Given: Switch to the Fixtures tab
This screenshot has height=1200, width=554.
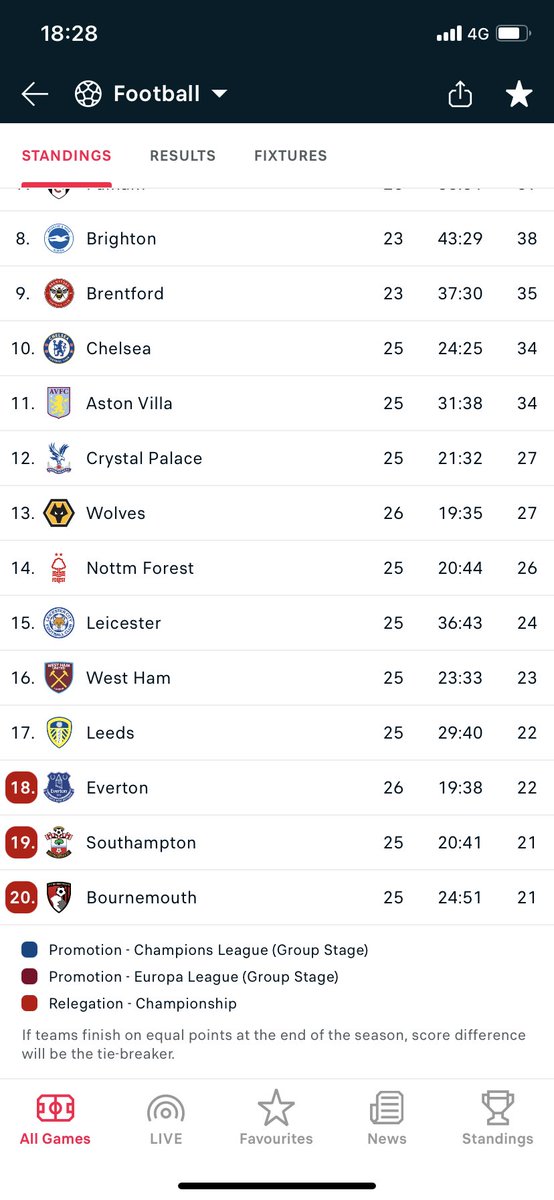Looking at the screenshot, I should point(291,156).
